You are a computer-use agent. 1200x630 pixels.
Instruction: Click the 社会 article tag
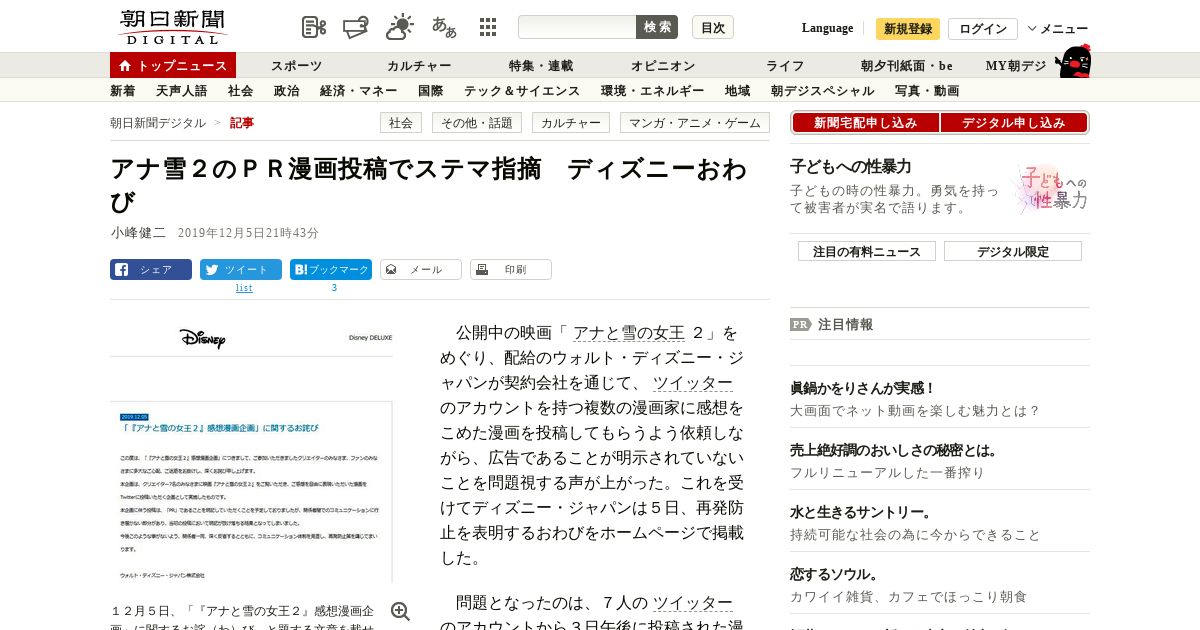coord(401,123)
